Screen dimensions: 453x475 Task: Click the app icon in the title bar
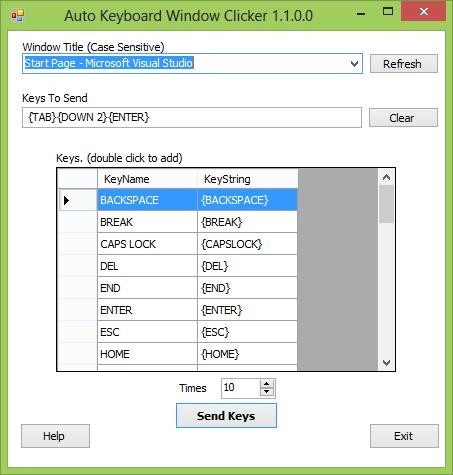(17, 15)
